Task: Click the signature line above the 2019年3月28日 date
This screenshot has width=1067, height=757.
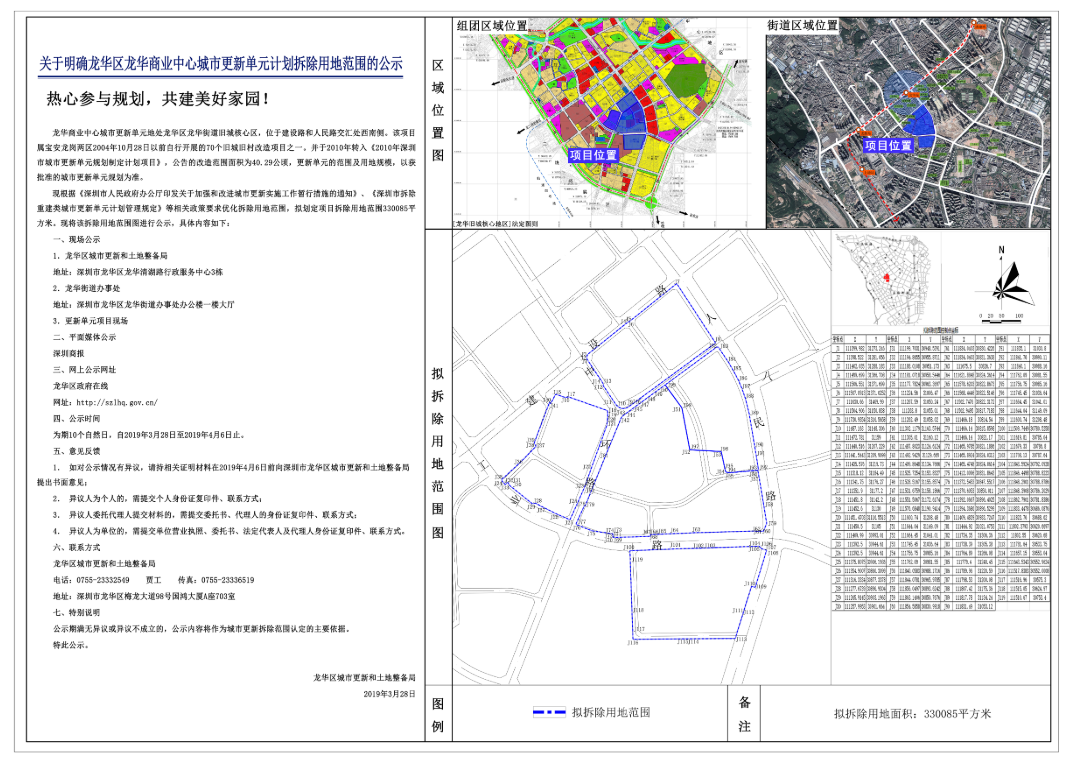Action: 364,678
